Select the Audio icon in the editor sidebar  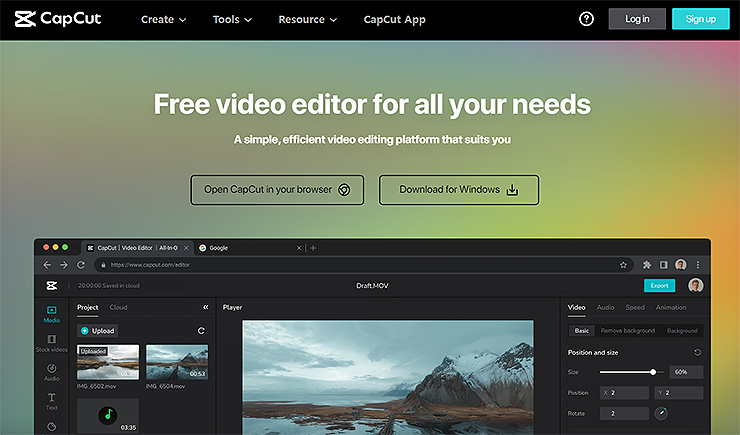coord(51,368)
